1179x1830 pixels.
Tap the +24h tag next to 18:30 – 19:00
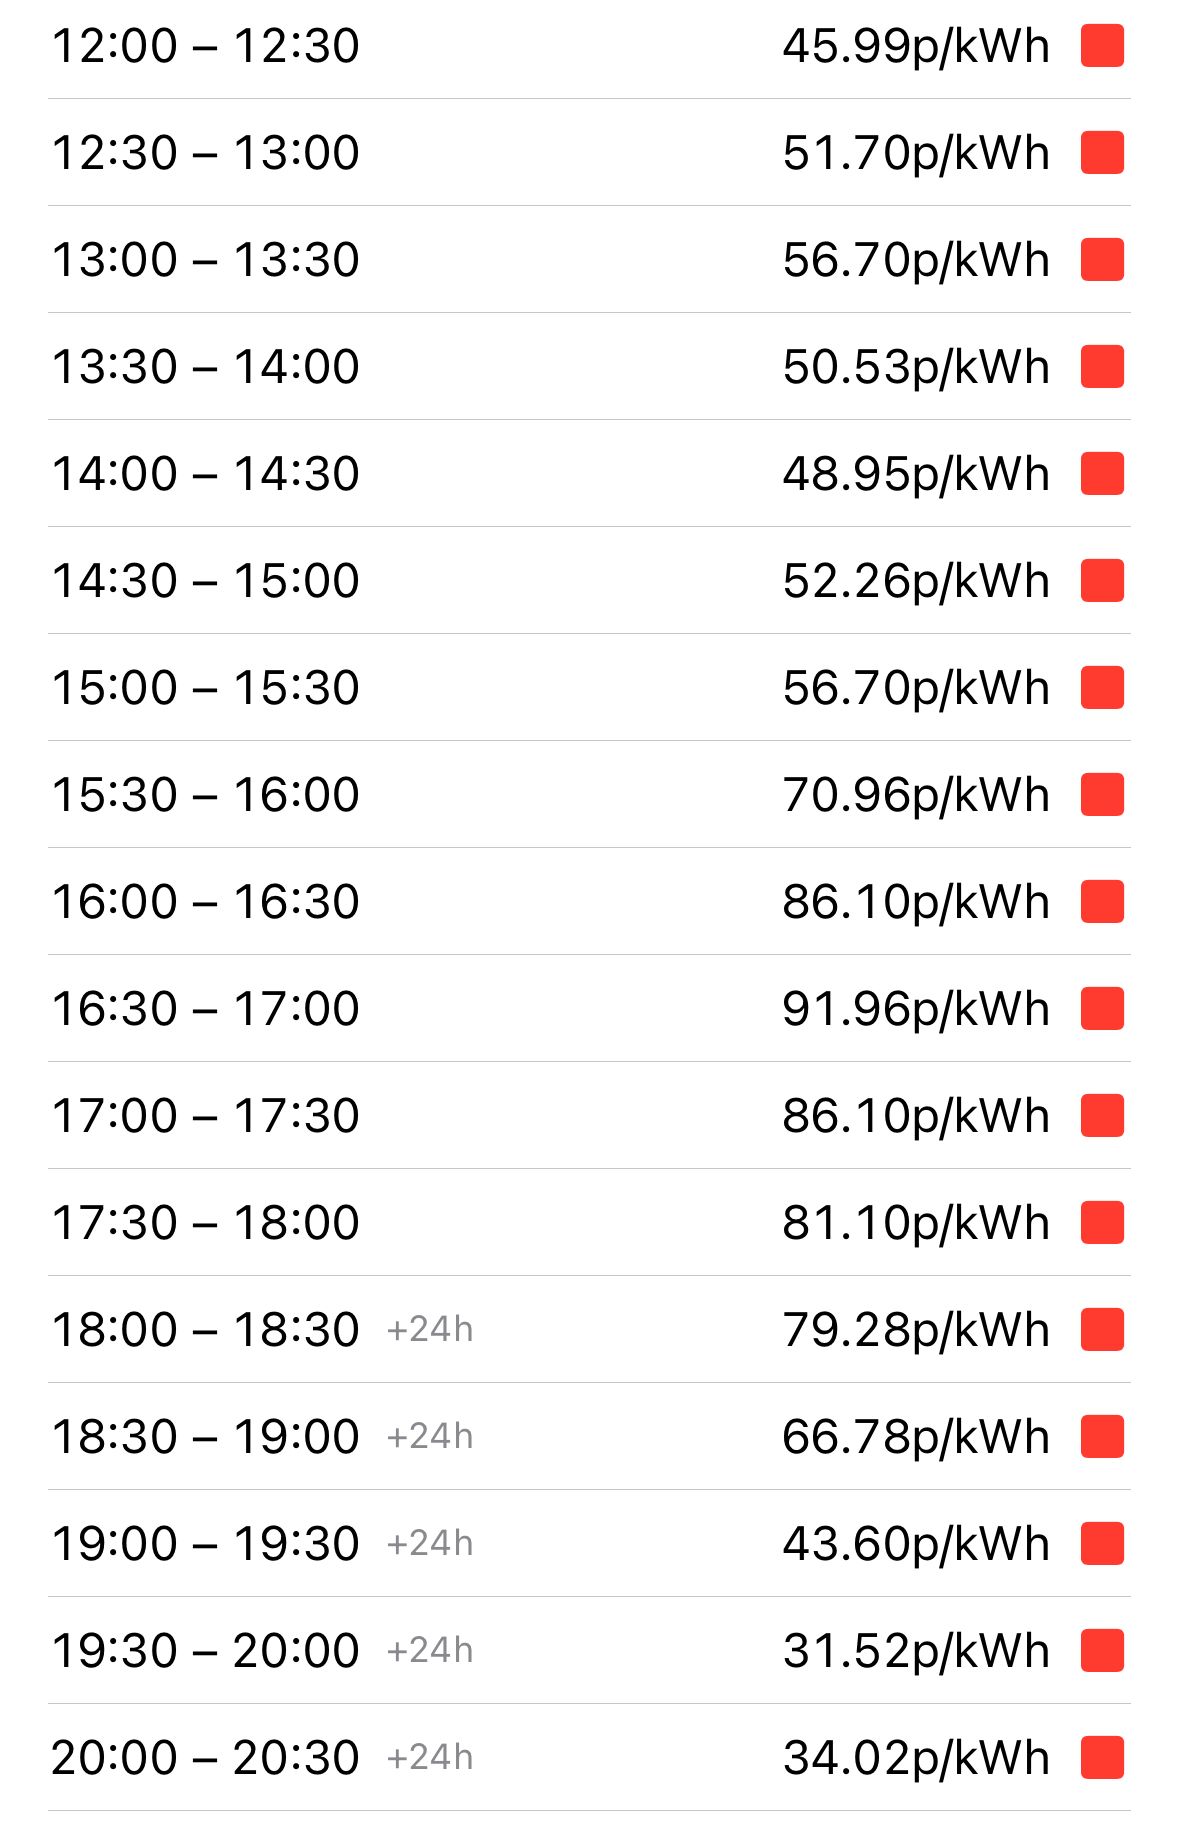click(x=430, y=1437)
